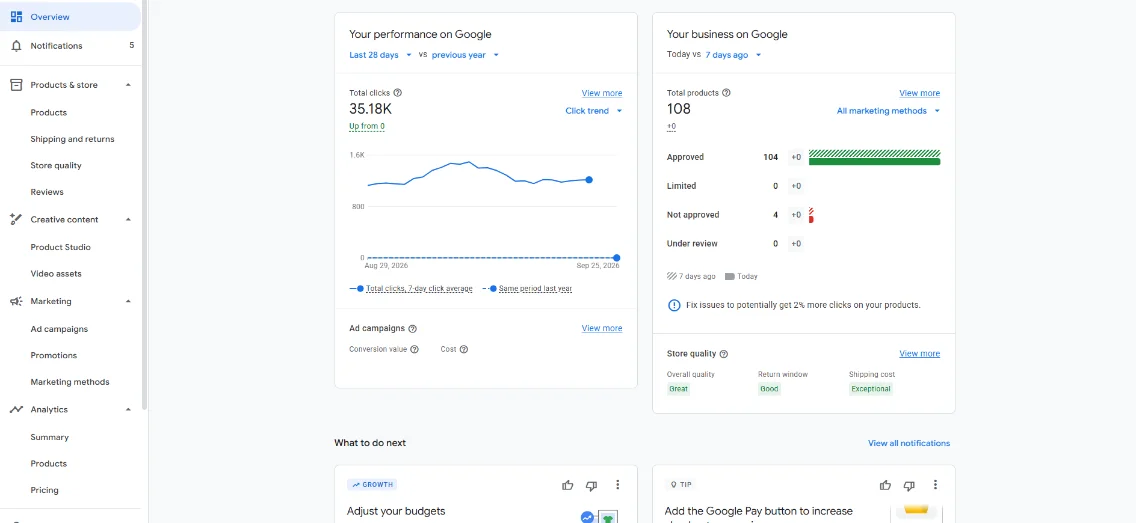Click the Adjust your budgets heading
This screenshot has height=523, width=1136.
click(396, 511)
